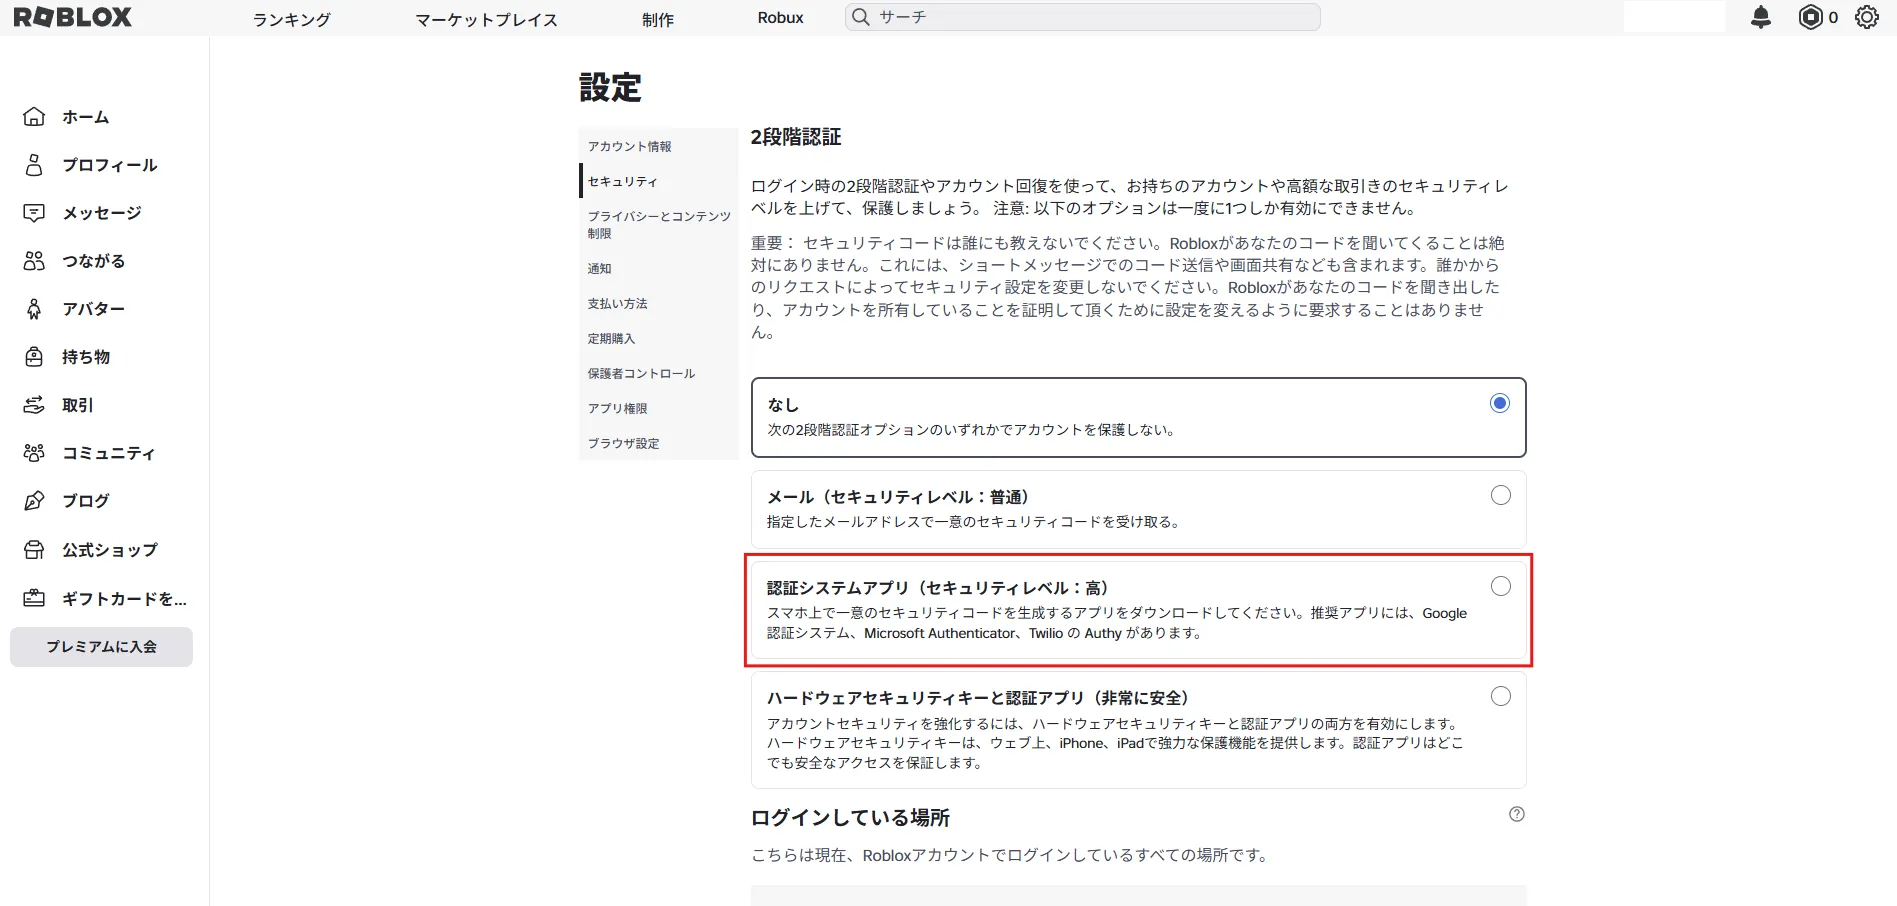Open つながる in the sidebar

94,261
